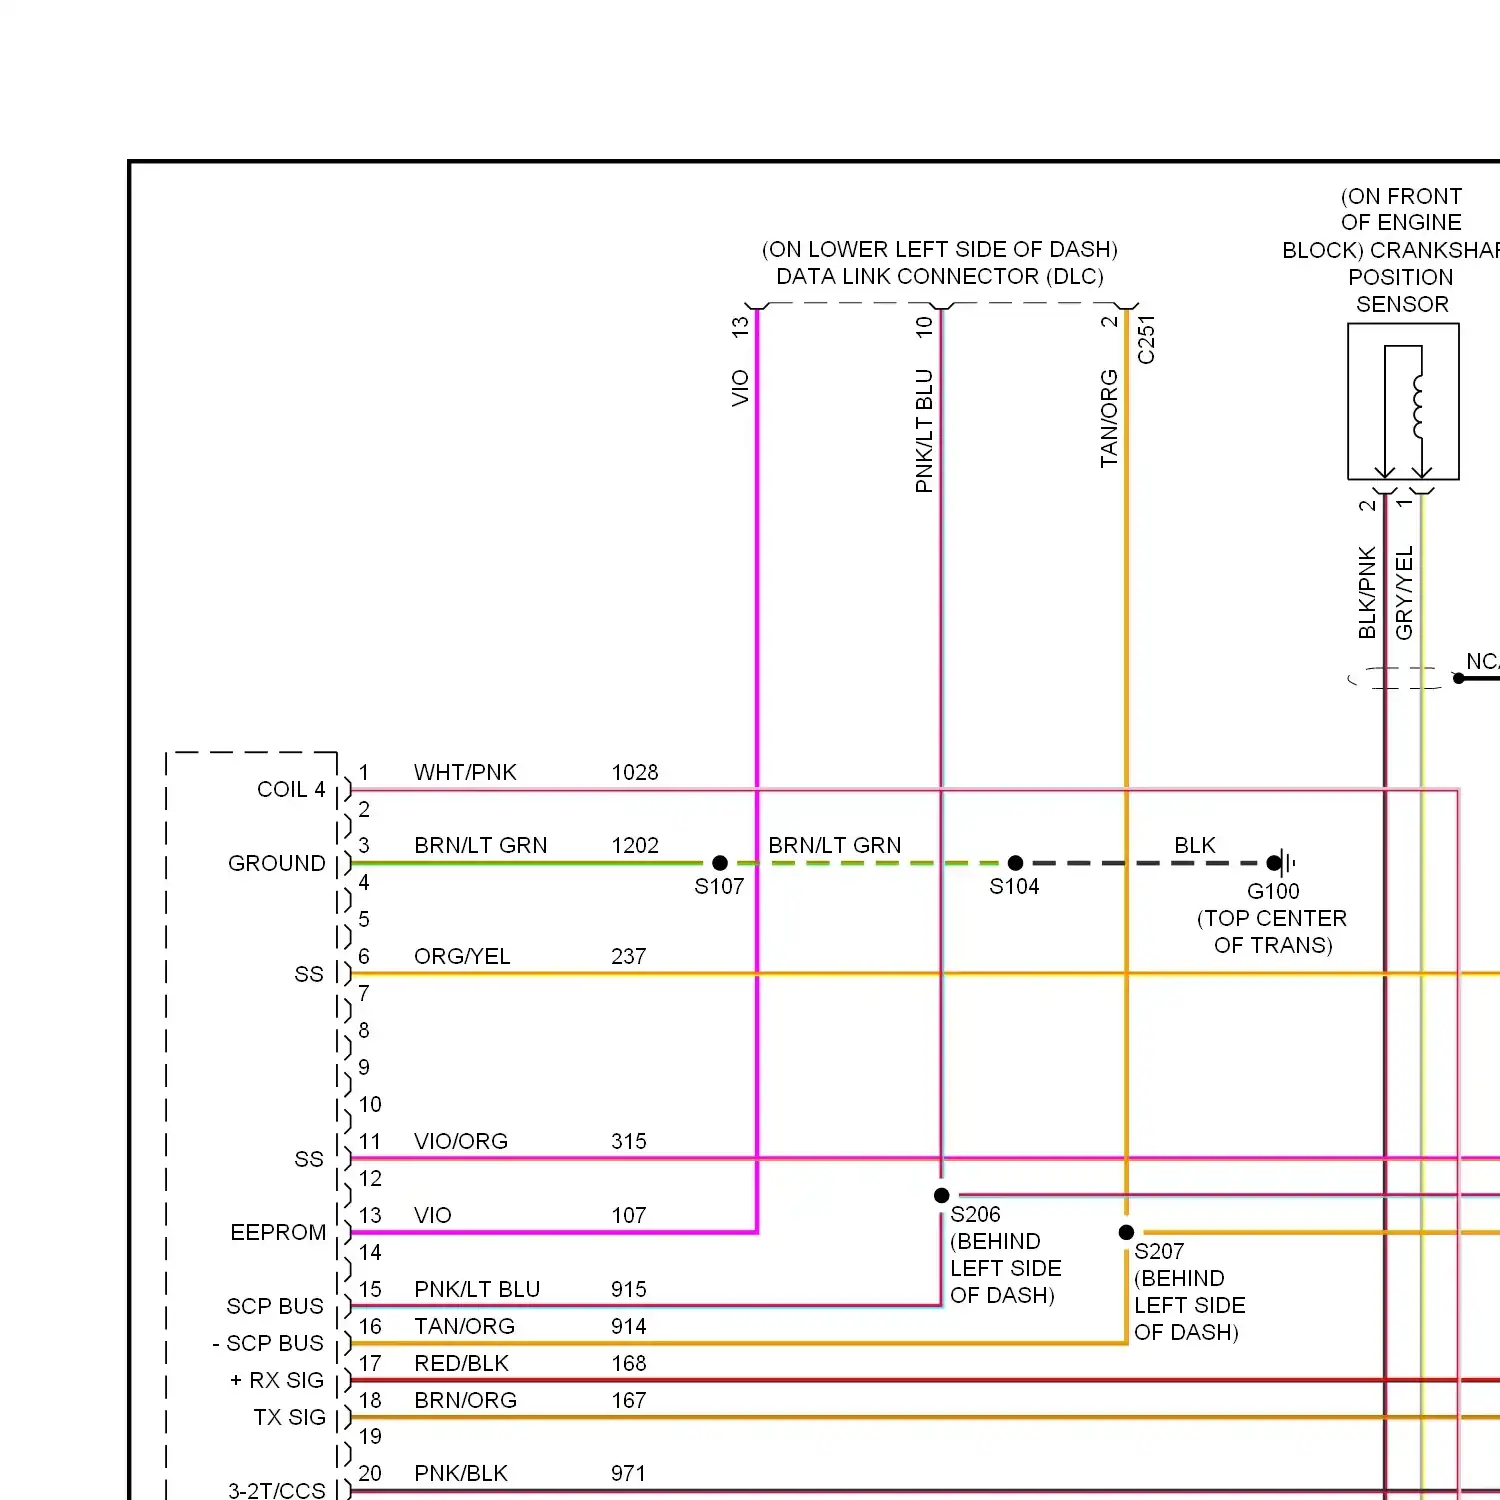Click the vertical PNK/LT BLU label at DLC pin 10
Image resolution: width=1500 pixels, height=1500 pixels.
click(924, 431)
